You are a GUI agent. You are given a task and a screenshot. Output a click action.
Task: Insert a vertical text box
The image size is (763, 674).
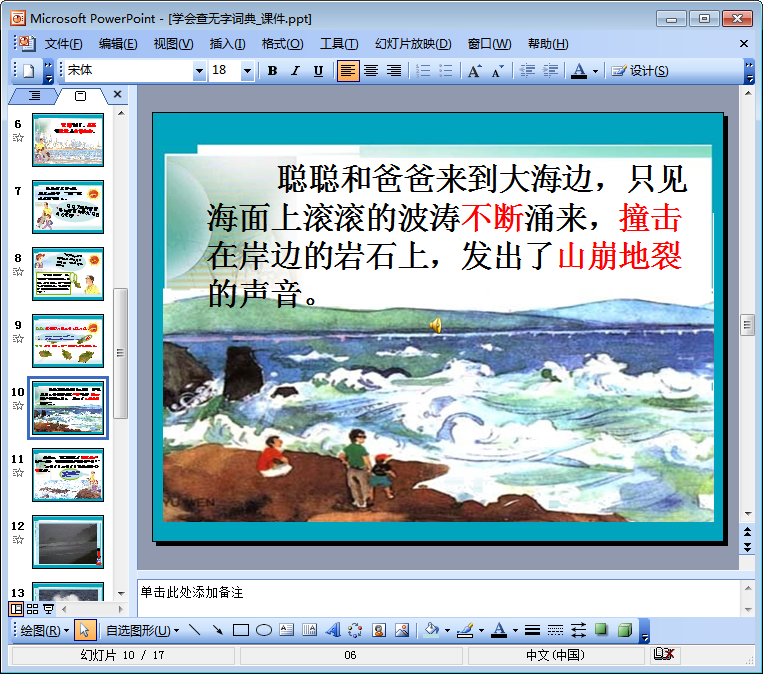(309, 630)
